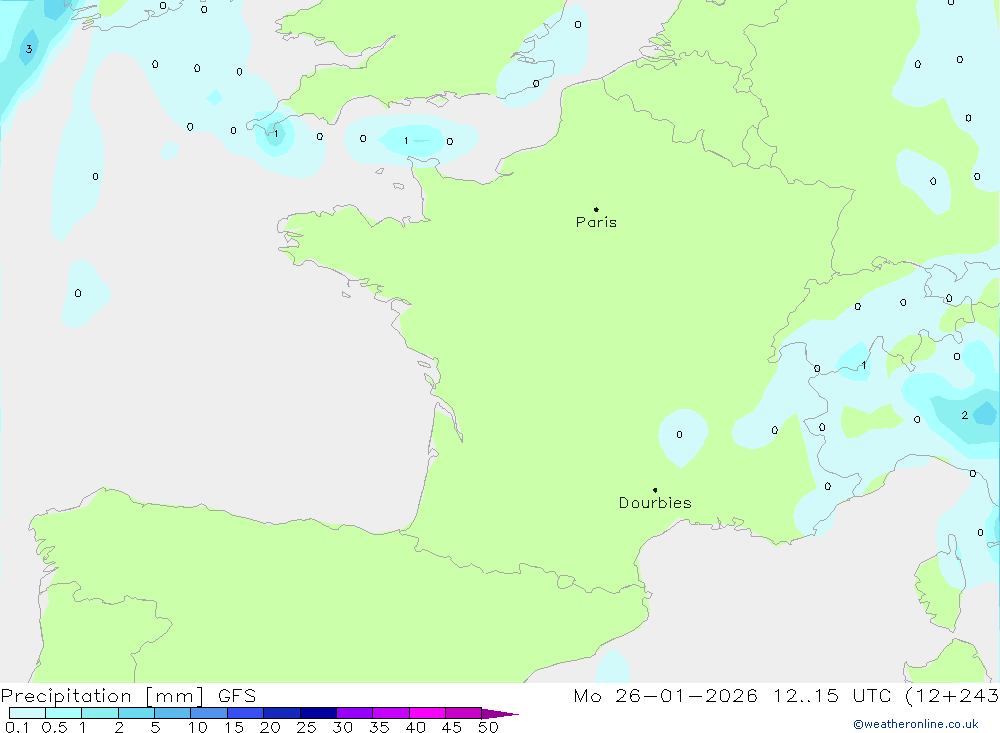Click the 40–45 mm magenta legend box
This screenshot has width=1000, height=733.
[427, 713]
